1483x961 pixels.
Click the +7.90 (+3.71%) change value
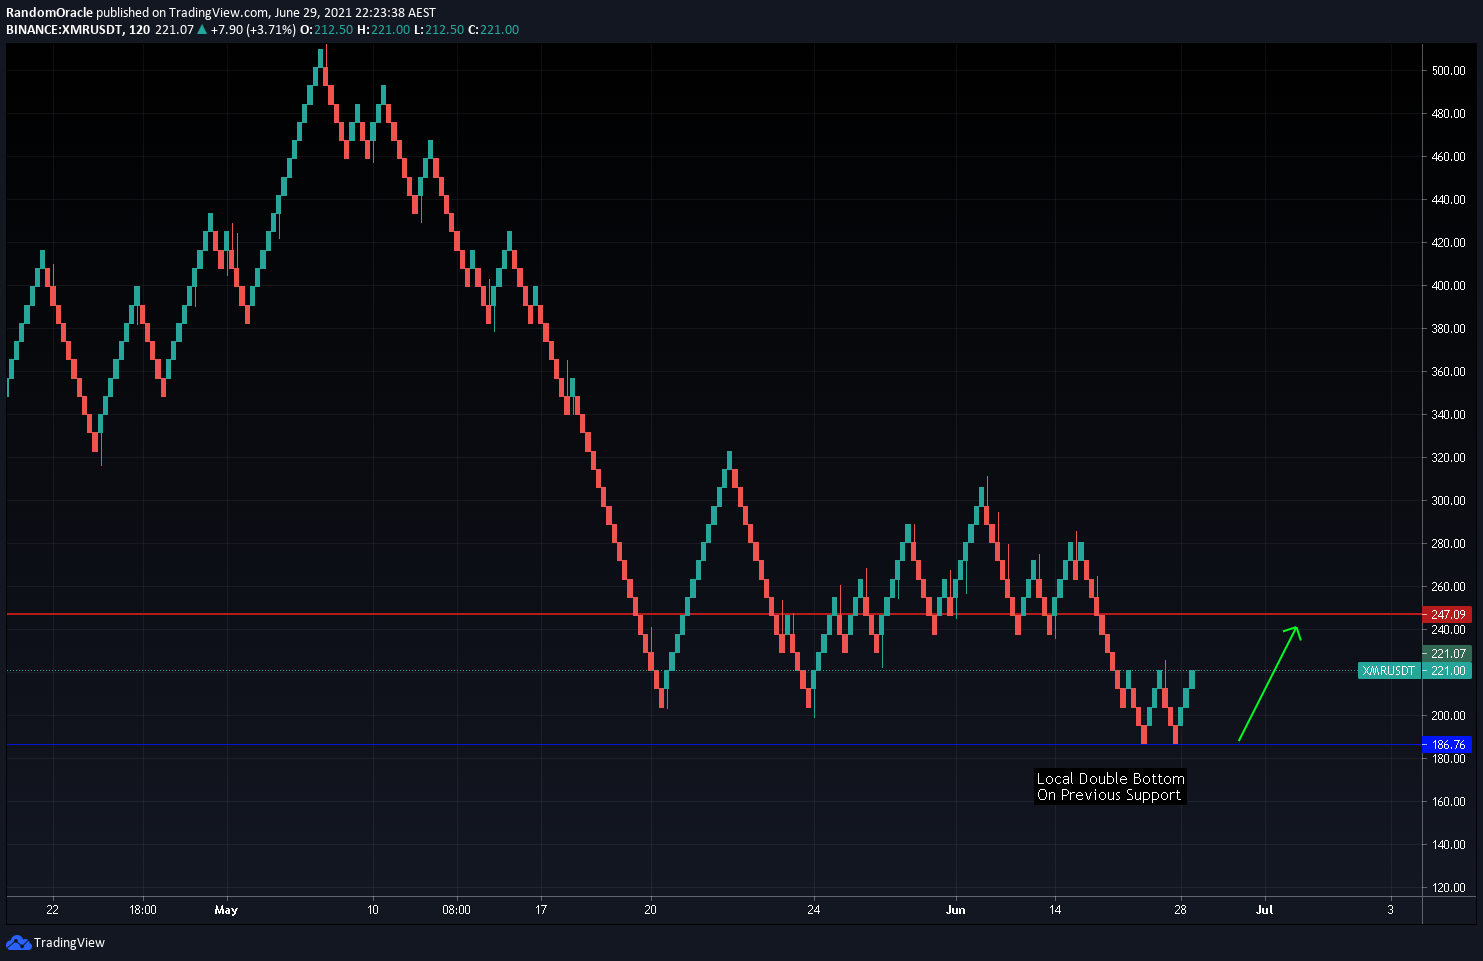[253, 29]
